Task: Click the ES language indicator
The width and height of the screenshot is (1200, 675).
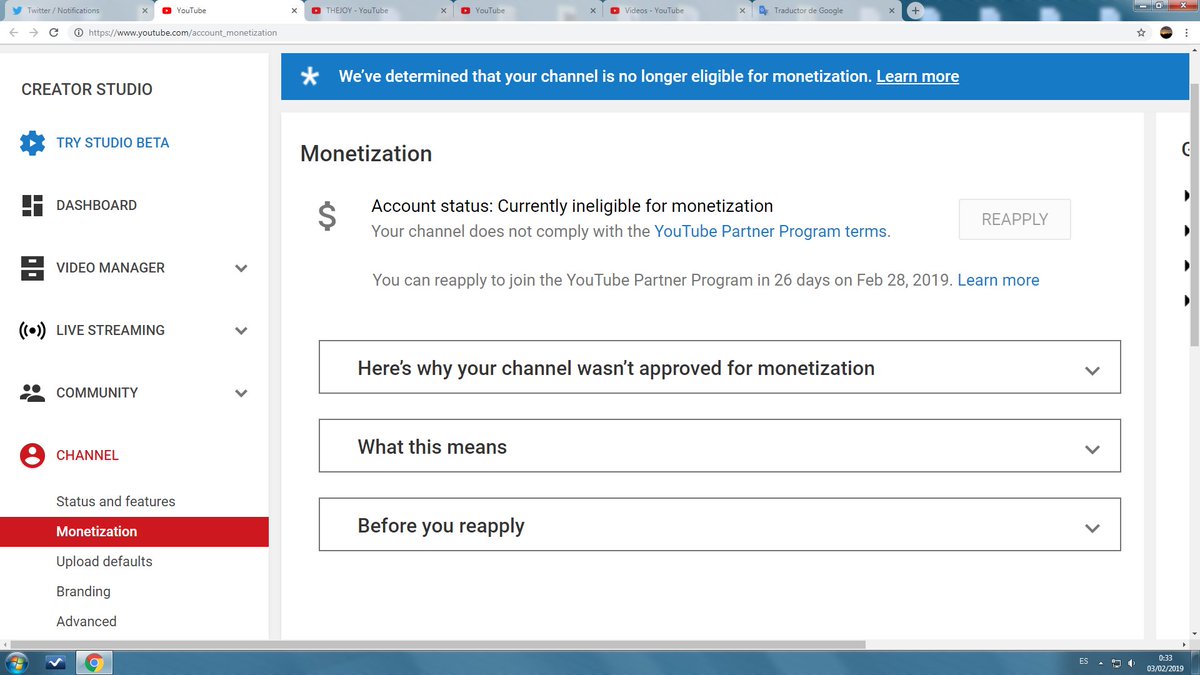Action: [1084, 662]
